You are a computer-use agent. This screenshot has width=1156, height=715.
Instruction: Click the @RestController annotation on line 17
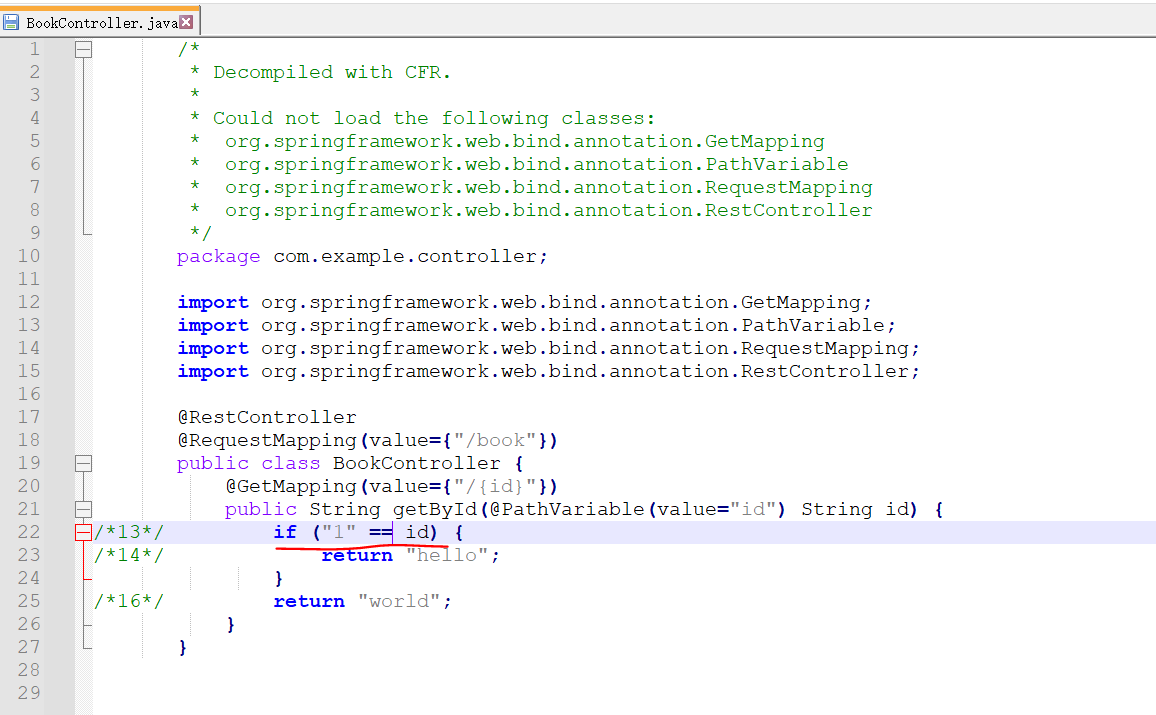(x=267, y=417)
